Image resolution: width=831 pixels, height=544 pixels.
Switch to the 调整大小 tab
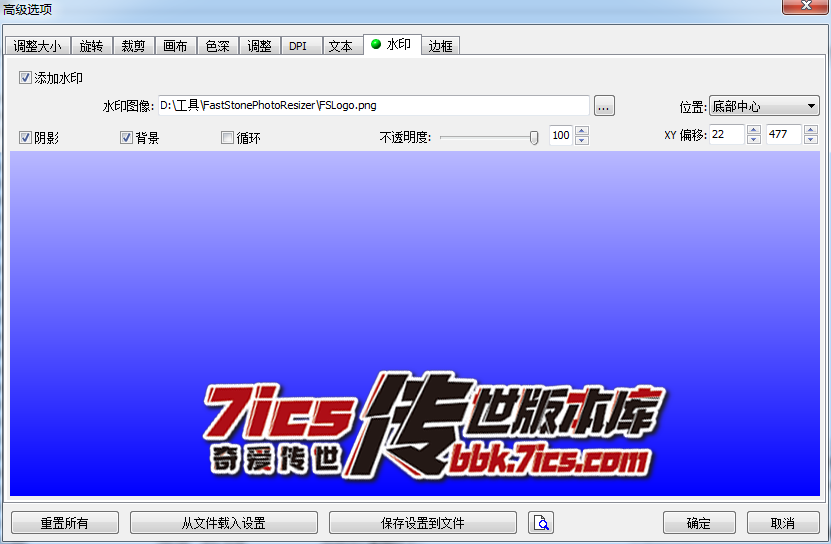point(38,46)
